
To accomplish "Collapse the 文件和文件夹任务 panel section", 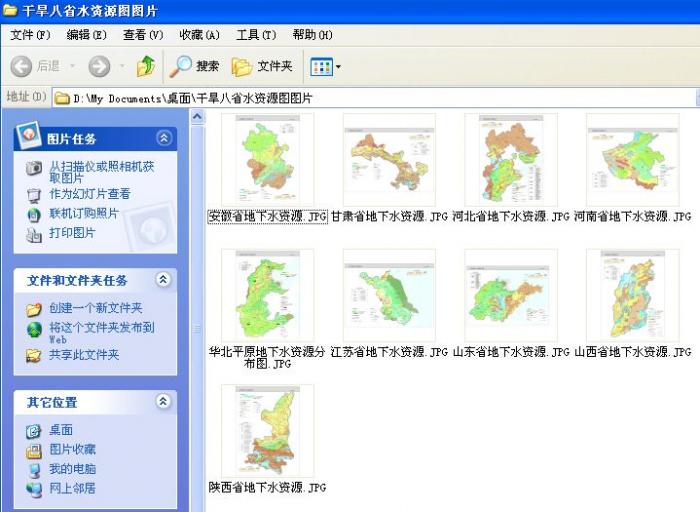I will [164, 281].
